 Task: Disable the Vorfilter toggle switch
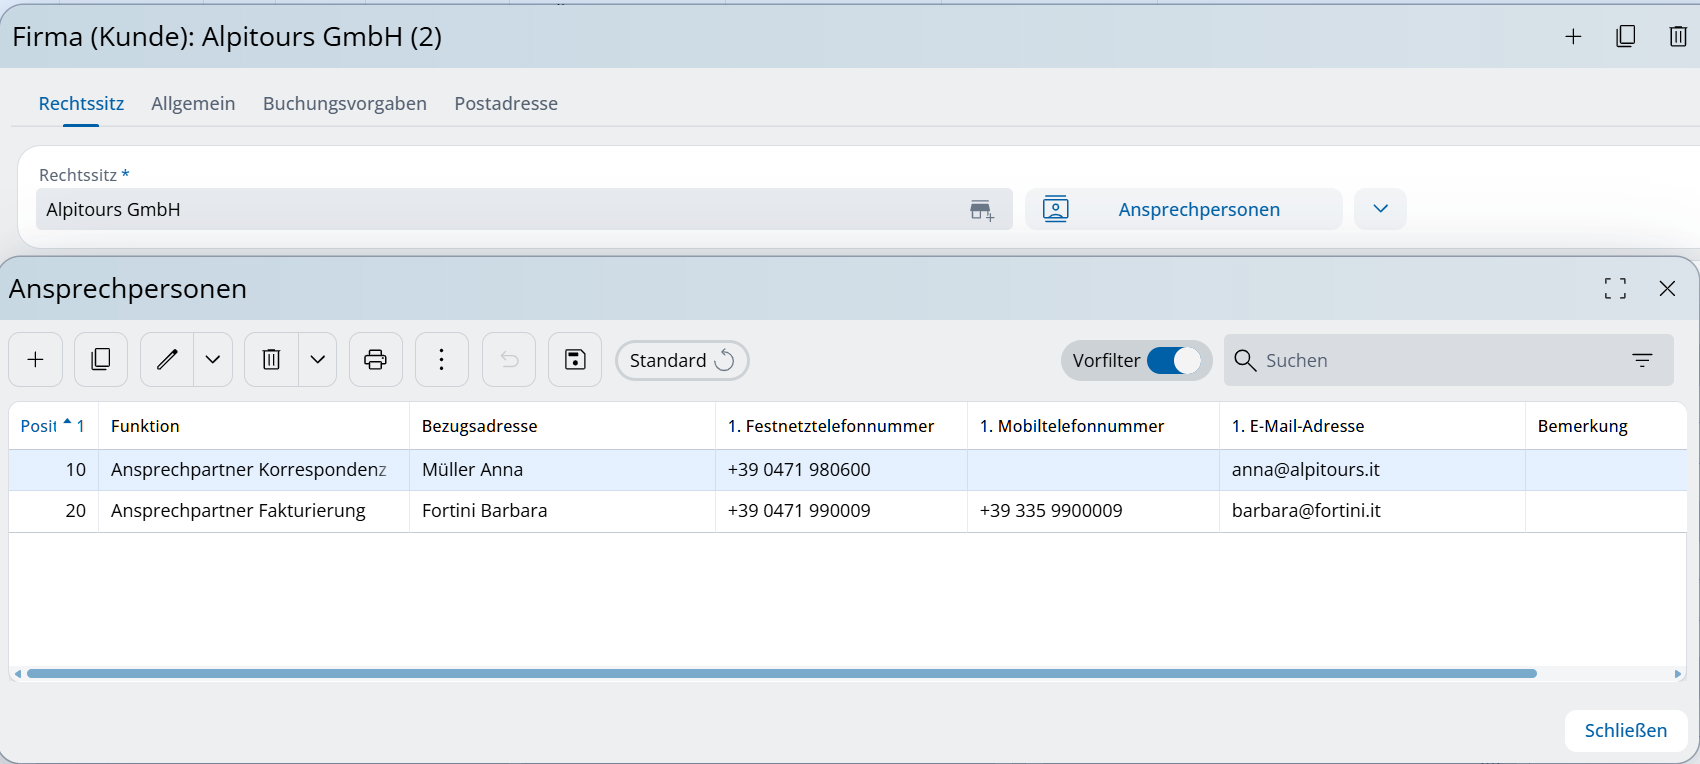pos(1173,360)
